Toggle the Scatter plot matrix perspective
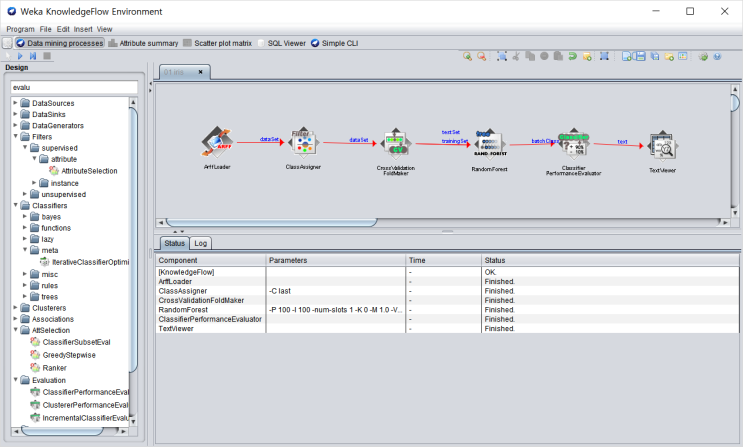Image resolution: width=743 pixels, height=447 pixels. [x=218, y=43]
